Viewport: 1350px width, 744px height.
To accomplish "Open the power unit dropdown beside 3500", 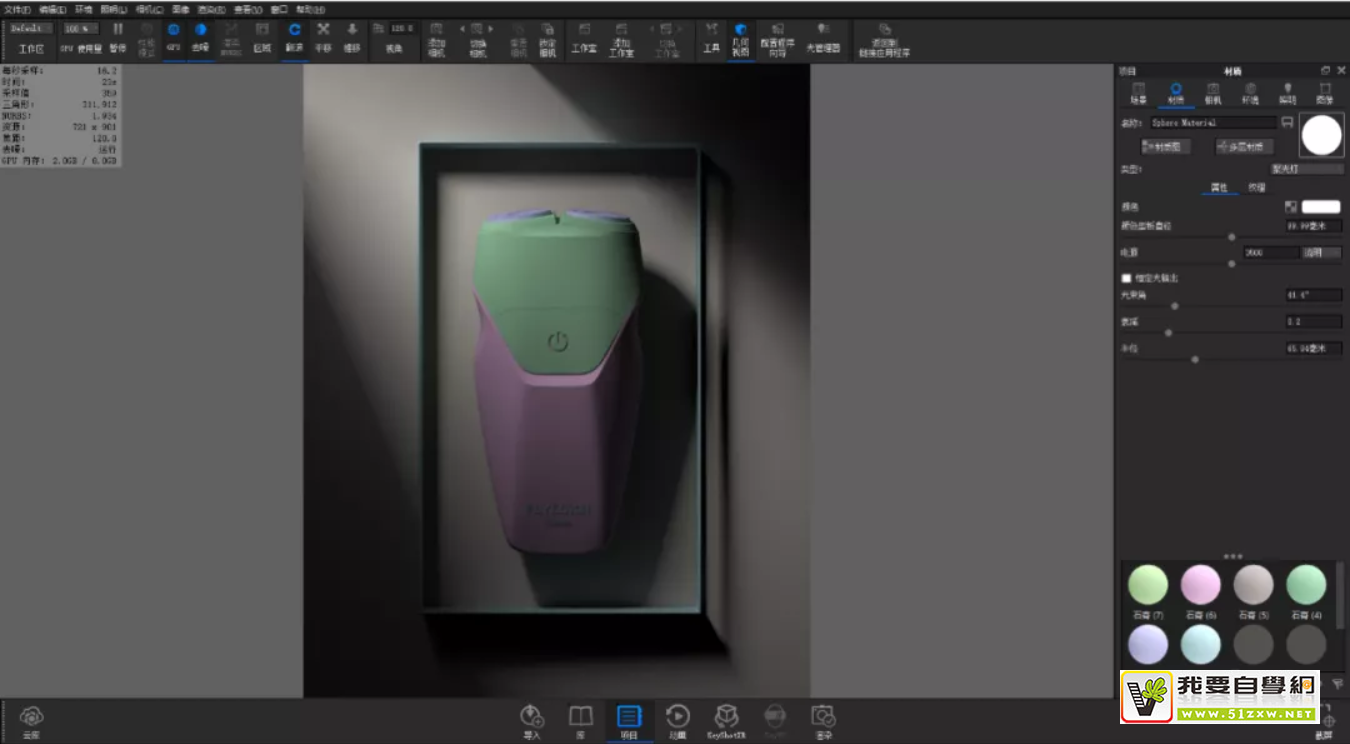I will coord(1321,253).
